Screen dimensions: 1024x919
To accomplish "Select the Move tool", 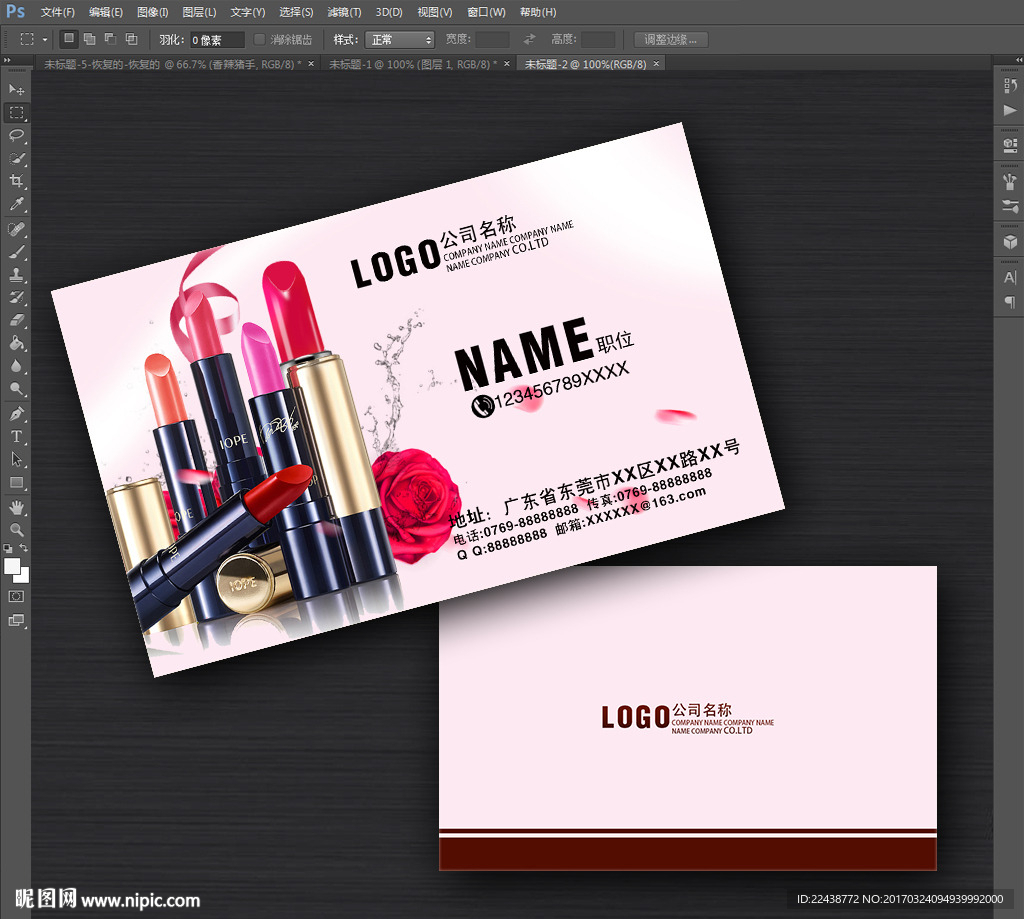I will [x=16, y=89].
